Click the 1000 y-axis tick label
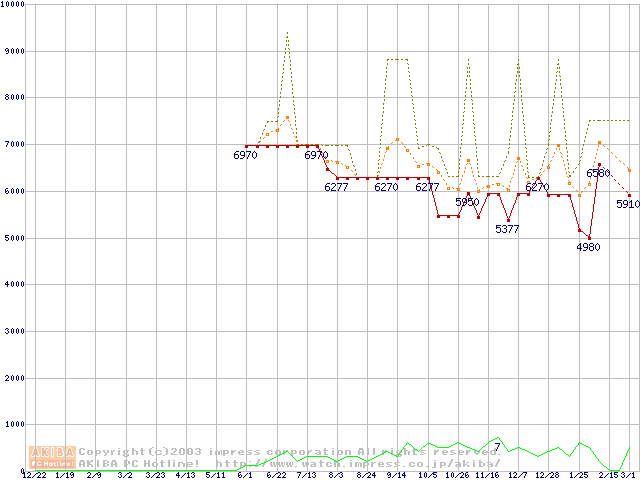Viewport: 640px width, 480px height. coord(15,425)
